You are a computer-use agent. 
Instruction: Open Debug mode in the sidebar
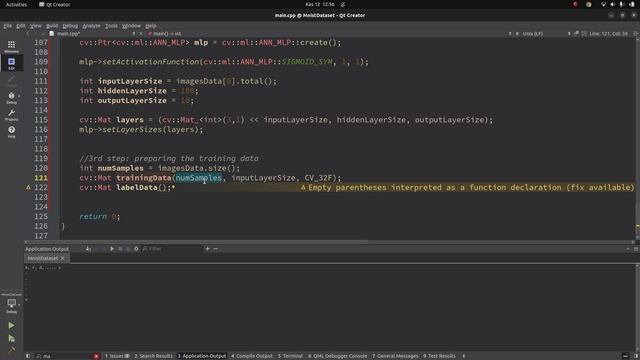[11, 98]
